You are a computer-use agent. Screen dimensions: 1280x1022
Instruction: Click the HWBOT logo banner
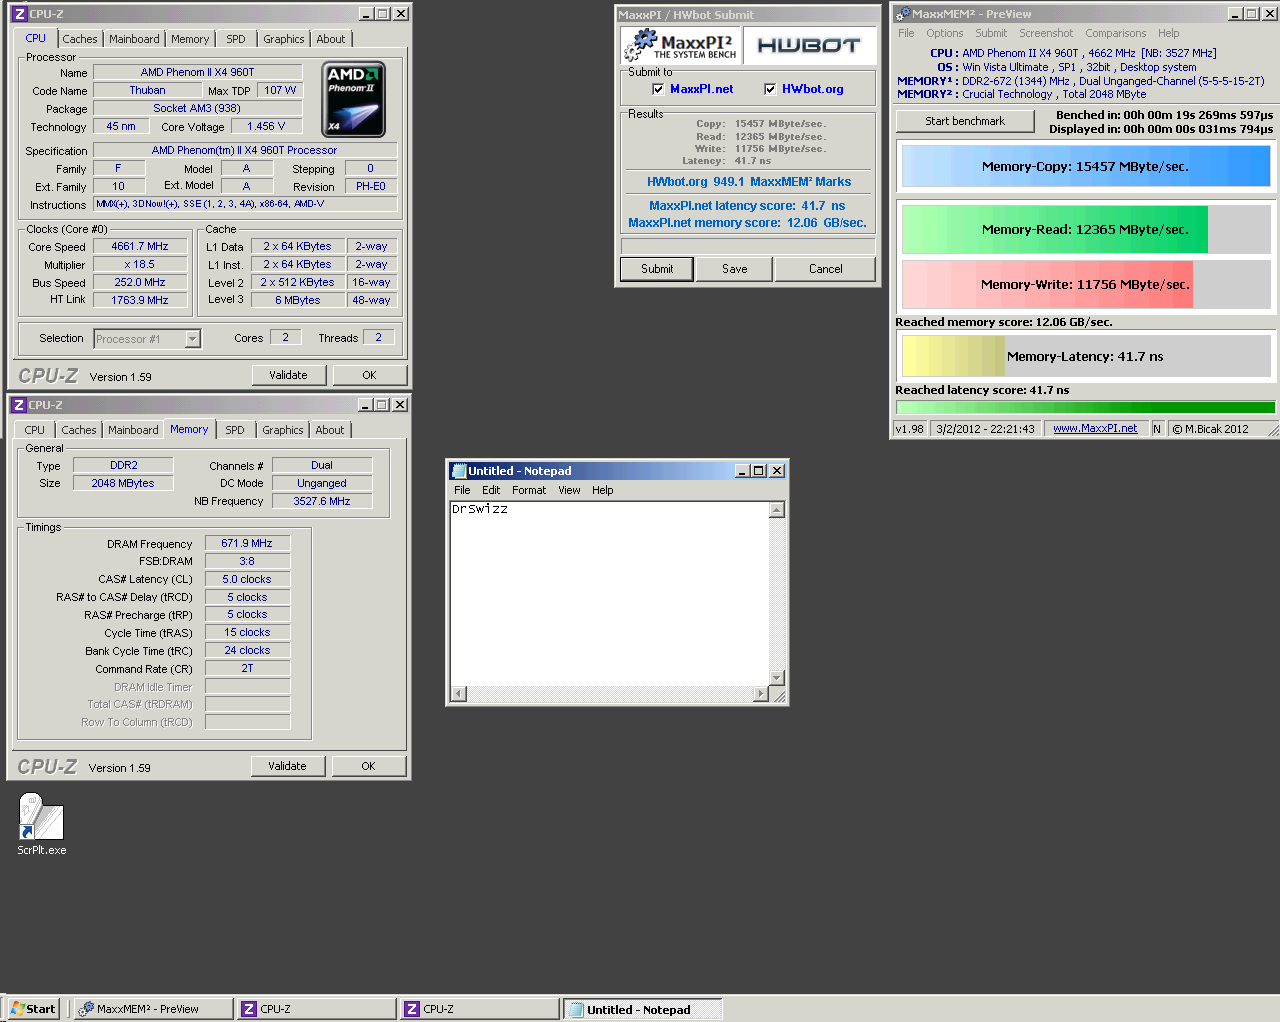coord(809,46)
